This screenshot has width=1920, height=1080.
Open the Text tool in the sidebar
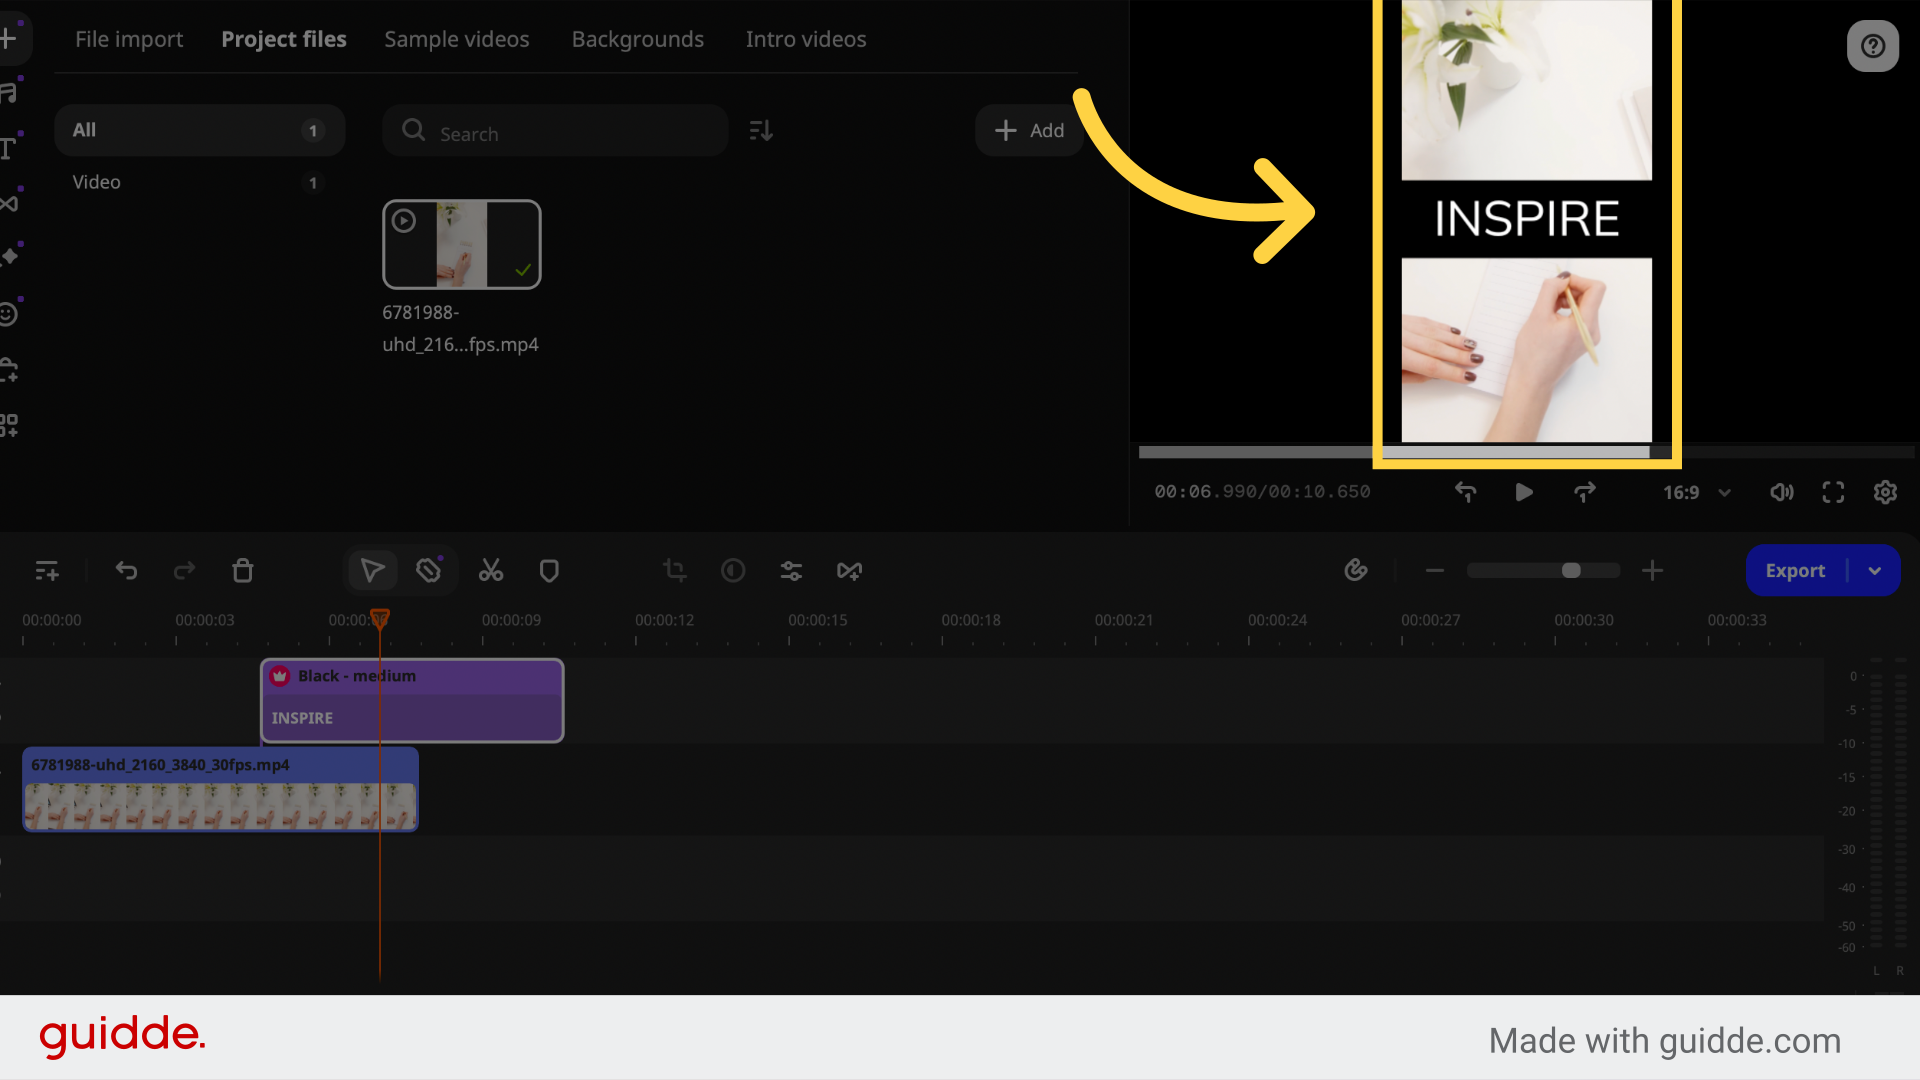pos(10,148)
